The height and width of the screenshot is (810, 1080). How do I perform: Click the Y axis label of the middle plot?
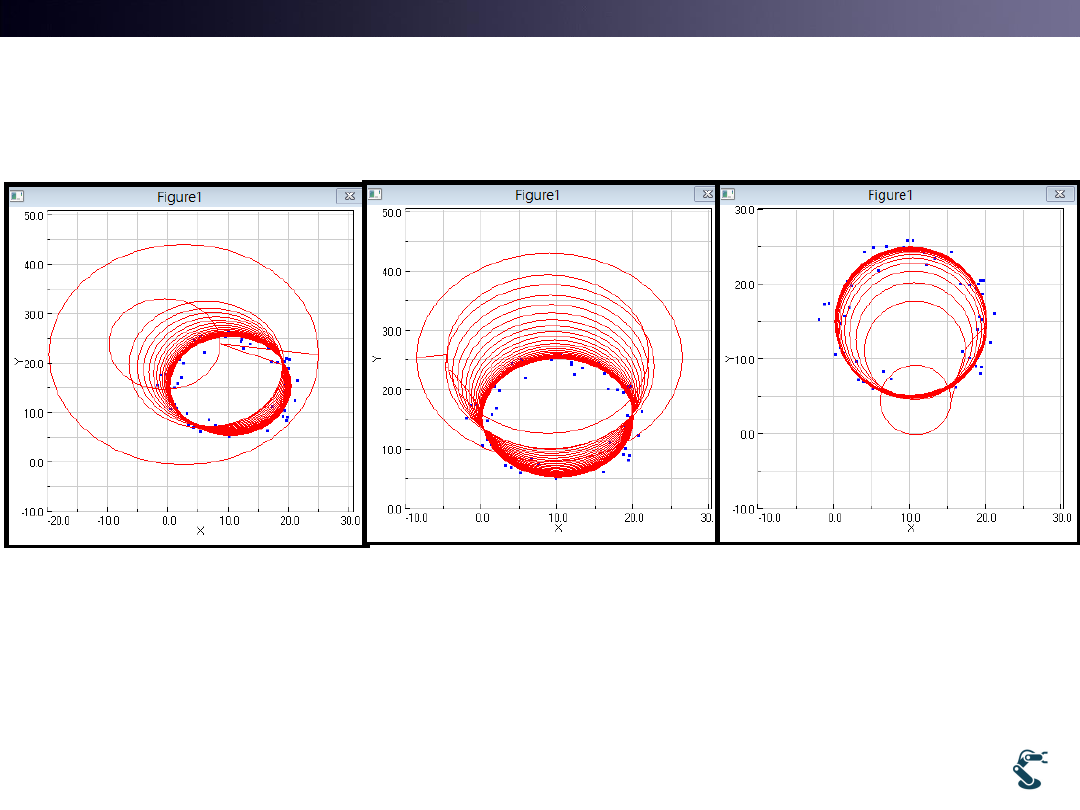coord(376,358)
